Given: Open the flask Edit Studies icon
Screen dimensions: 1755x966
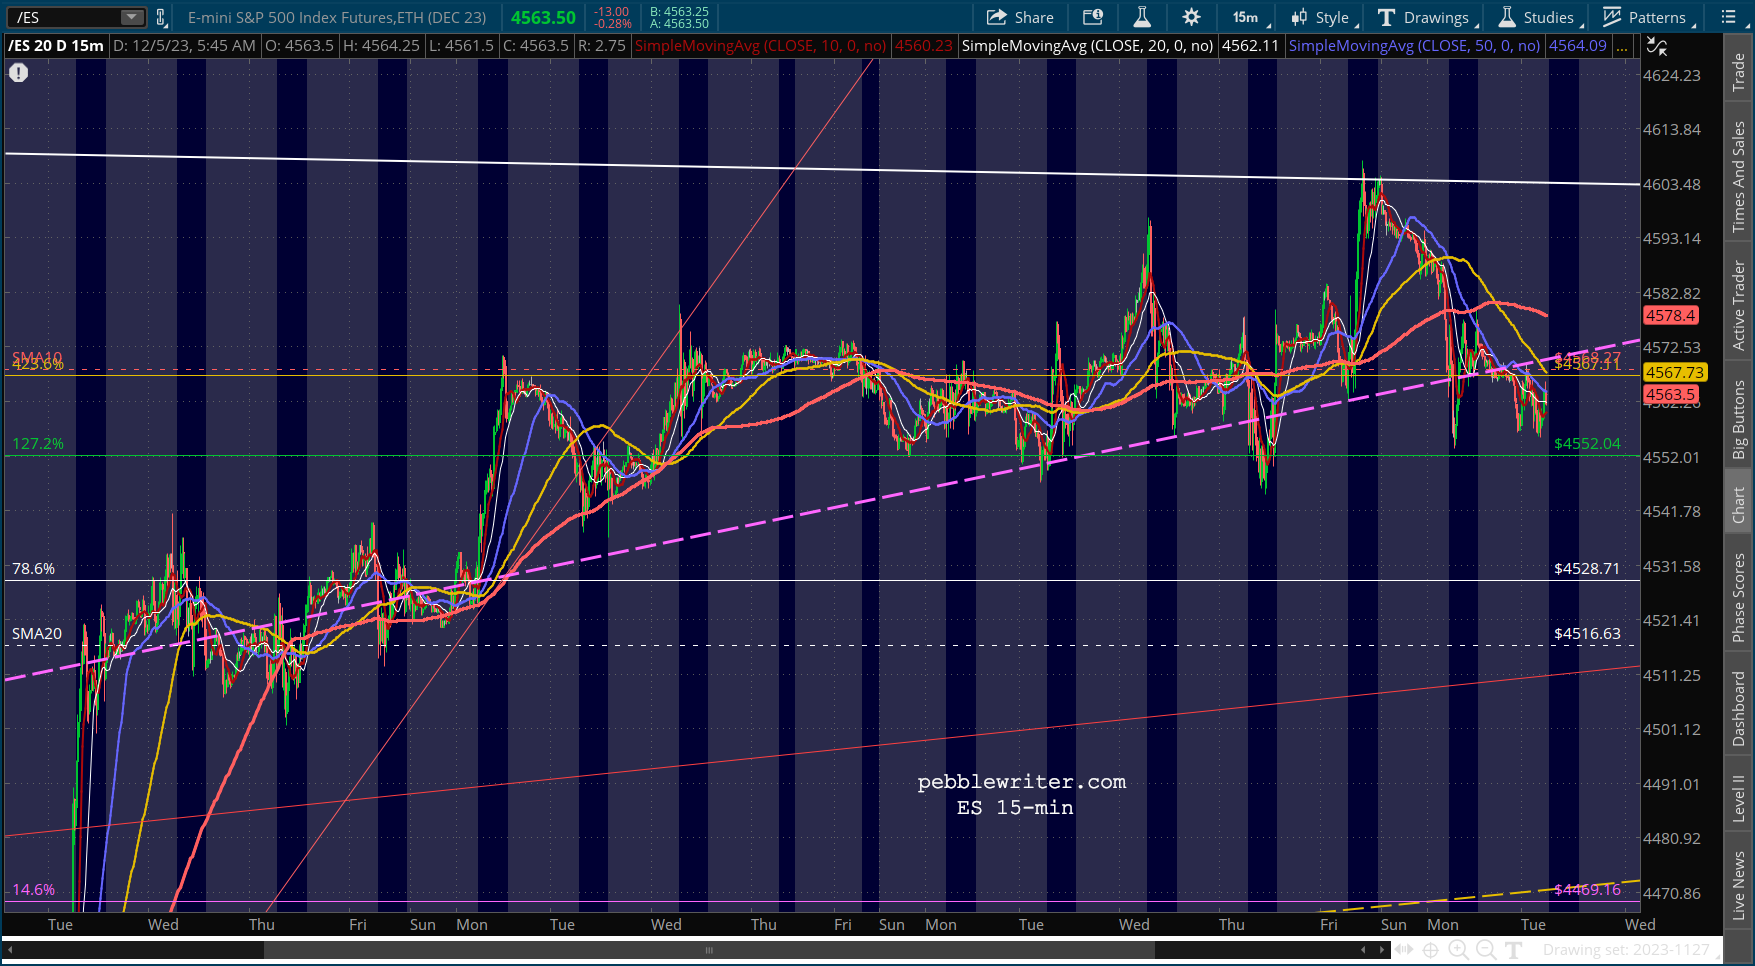Looking at the screenshot, I should pos(1142,17).
